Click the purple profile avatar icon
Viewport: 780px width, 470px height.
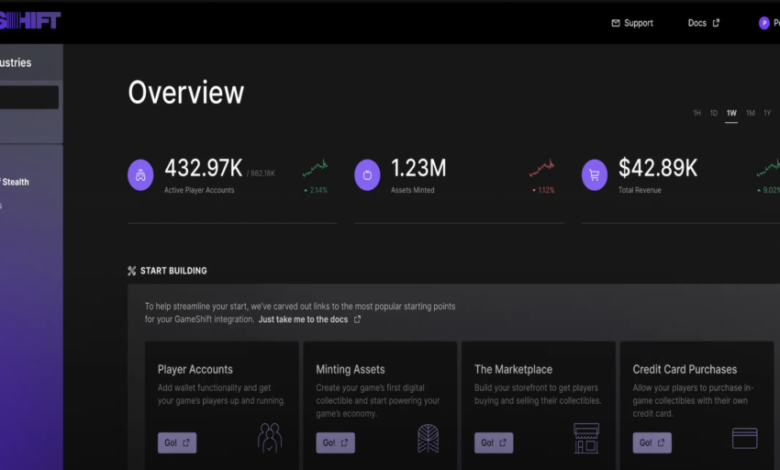point(764,23)
